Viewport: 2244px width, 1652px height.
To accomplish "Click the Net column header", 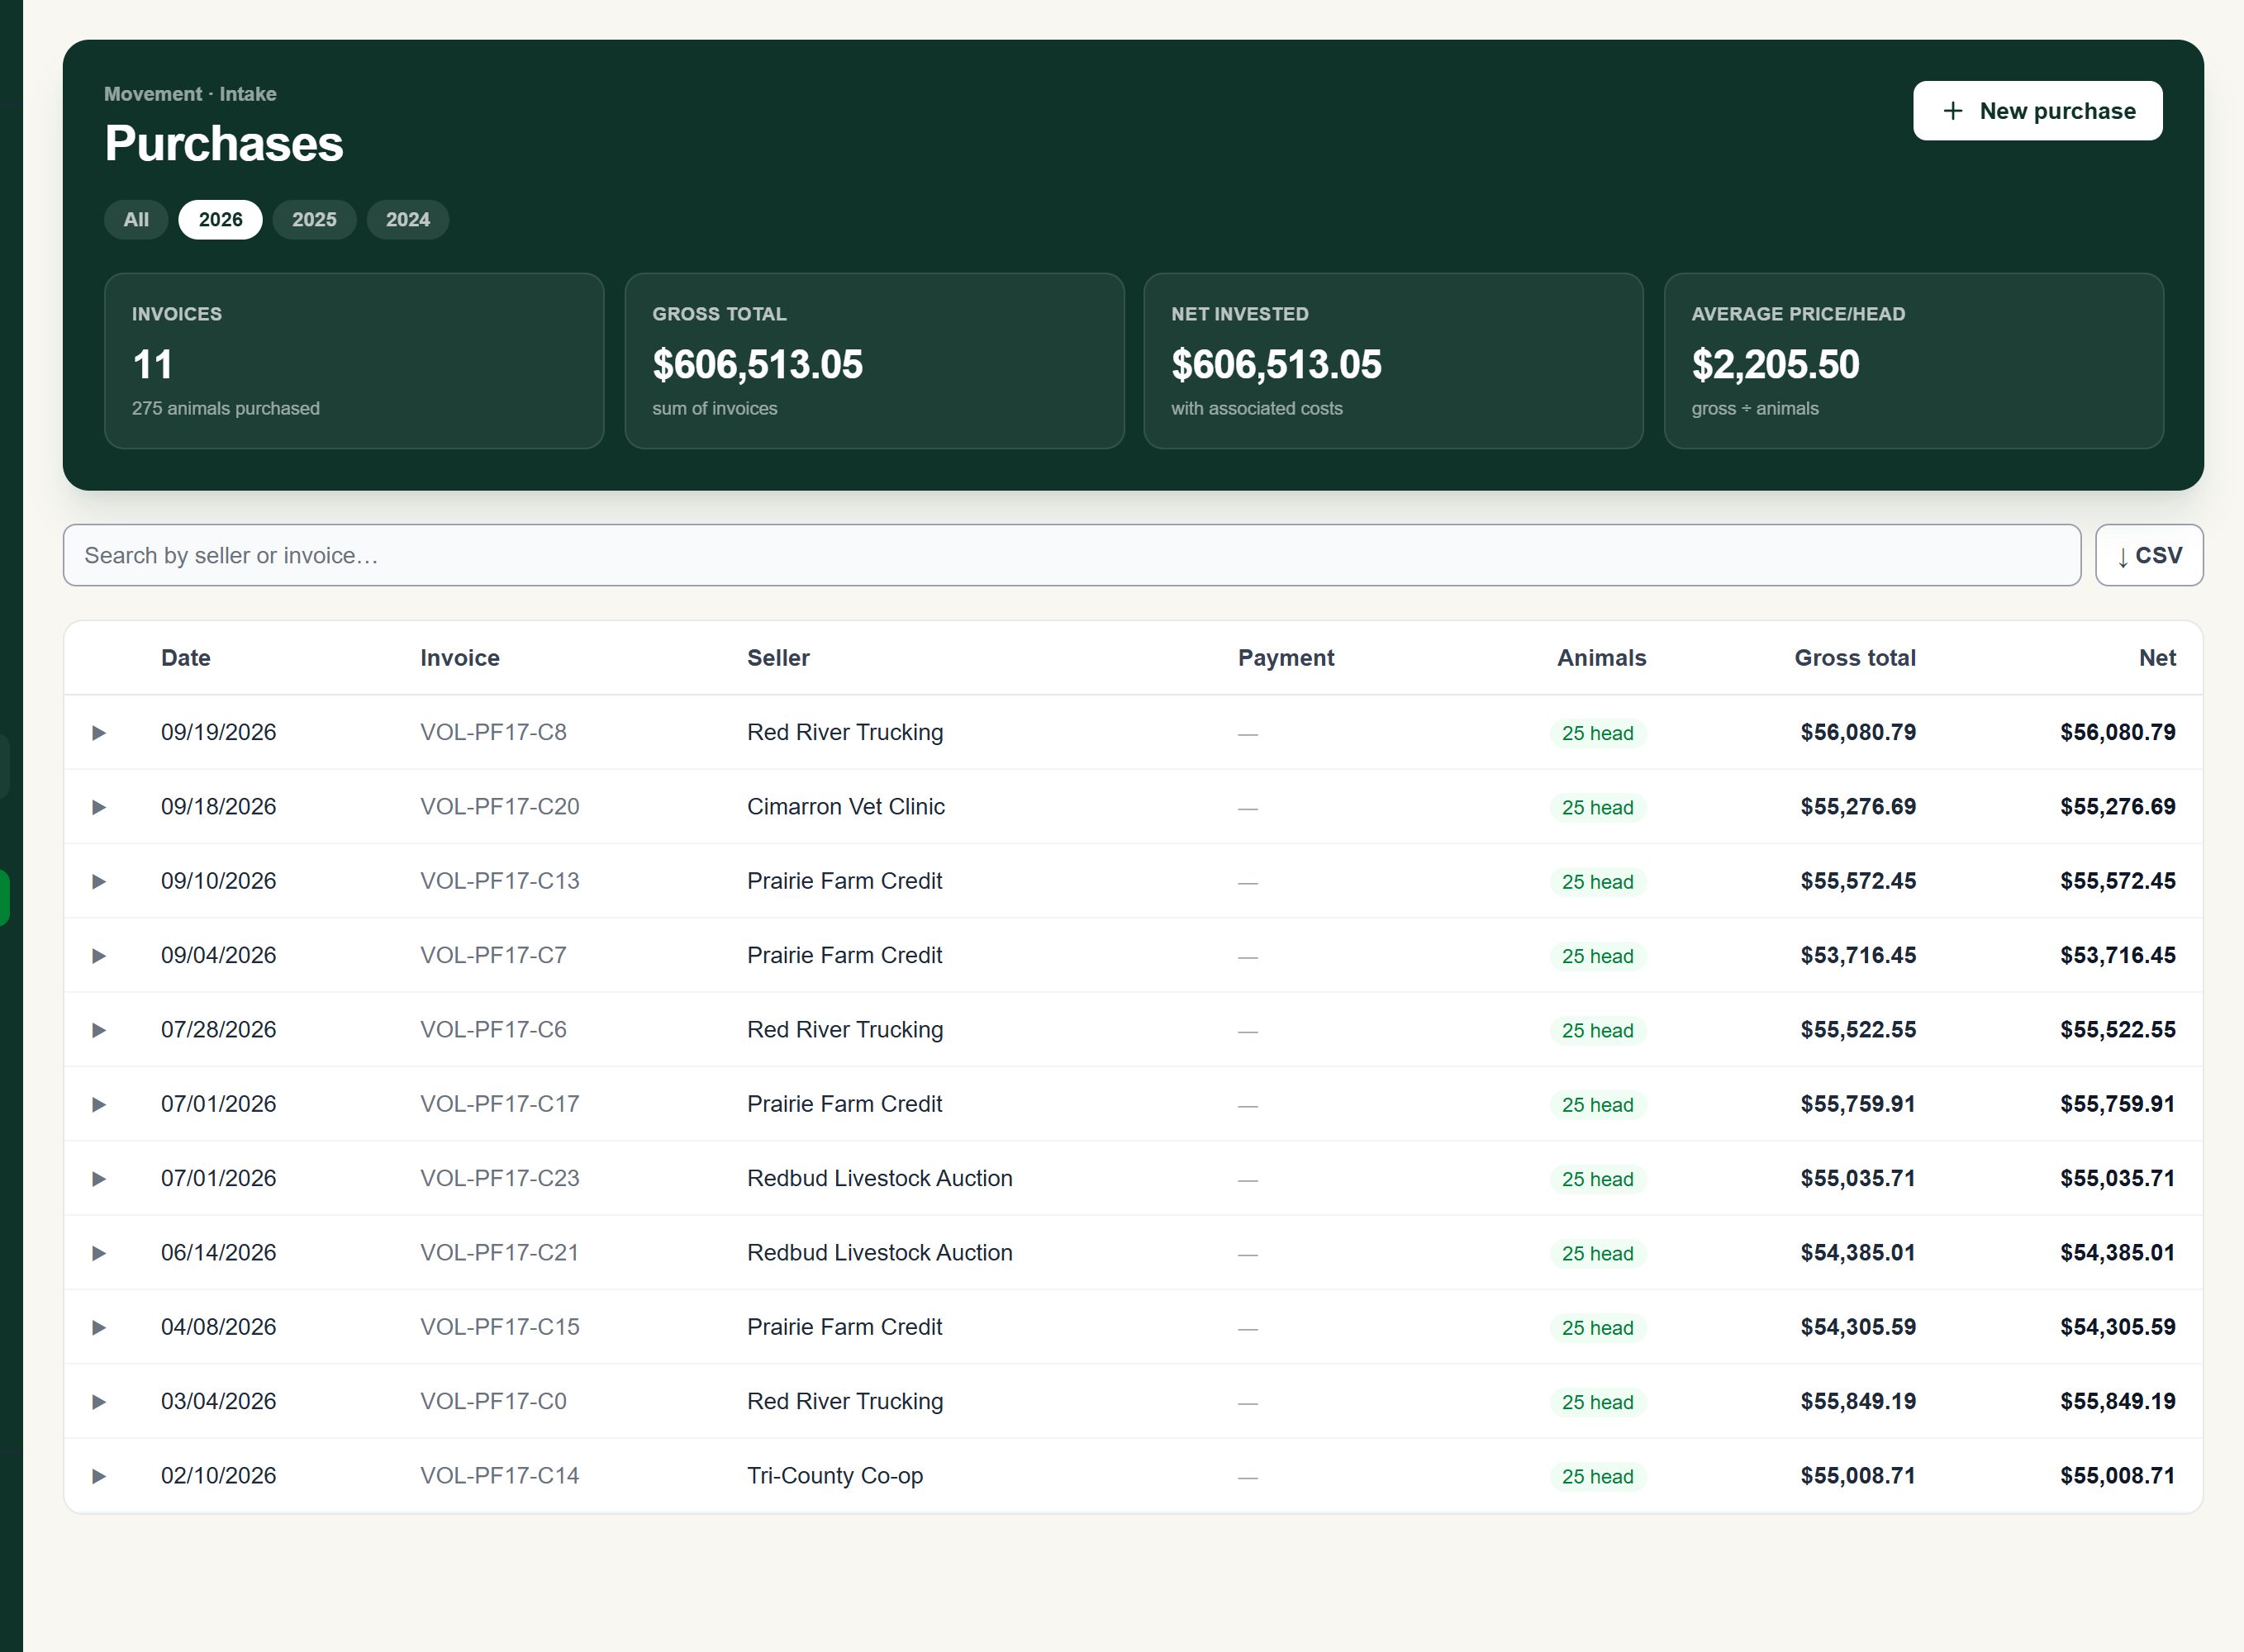I will point(2157,658).
